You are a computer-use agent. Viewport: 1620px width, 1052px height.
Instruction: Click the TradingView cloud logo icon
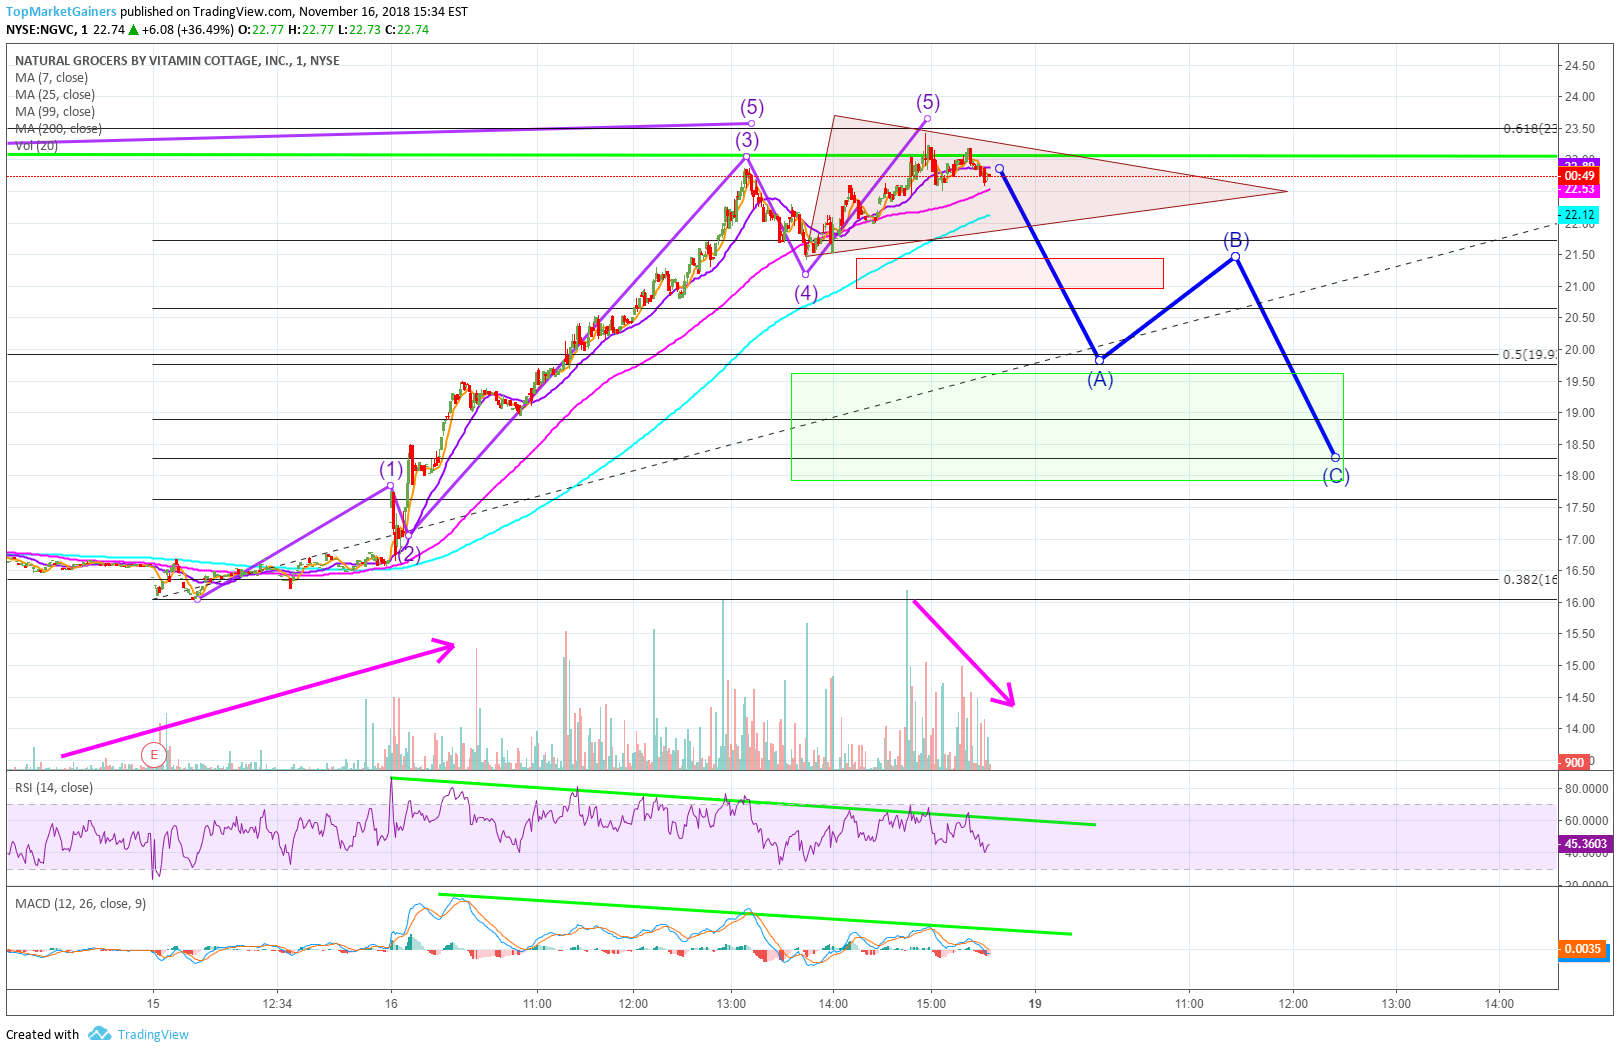click(99, 1034)
